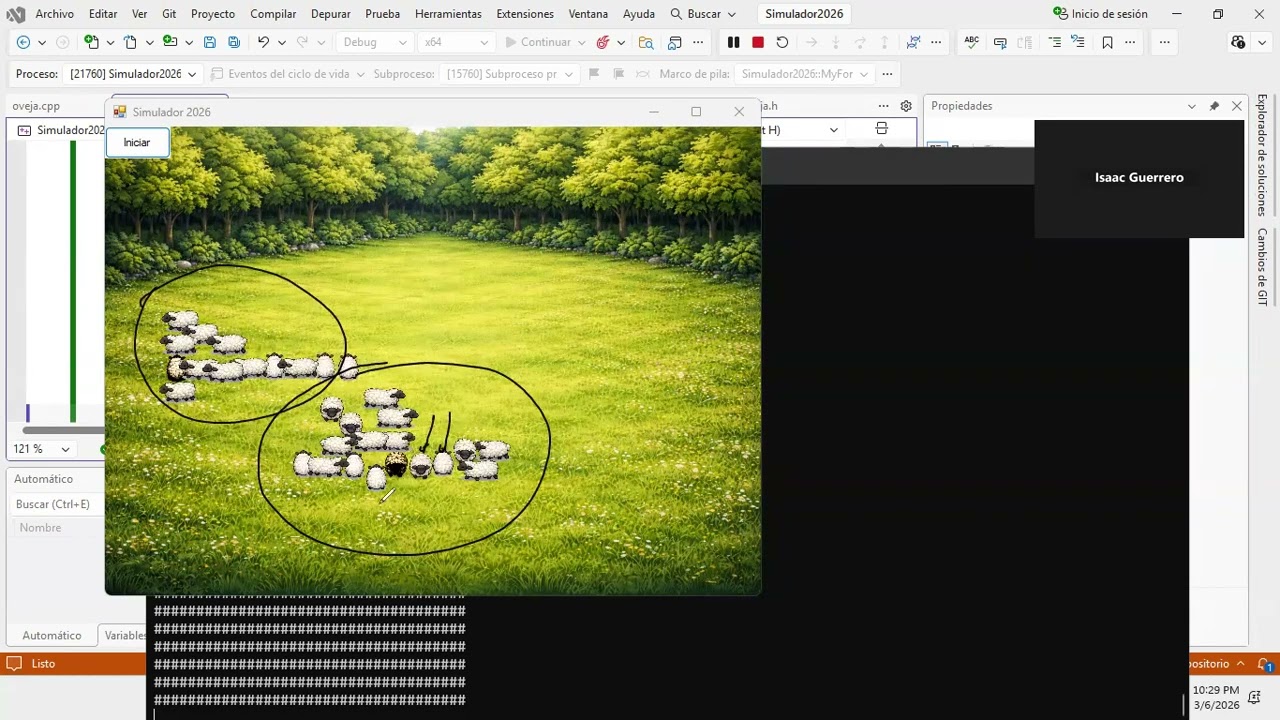
Task: Click the Copilot status icon
Action: click(1238, 42)
